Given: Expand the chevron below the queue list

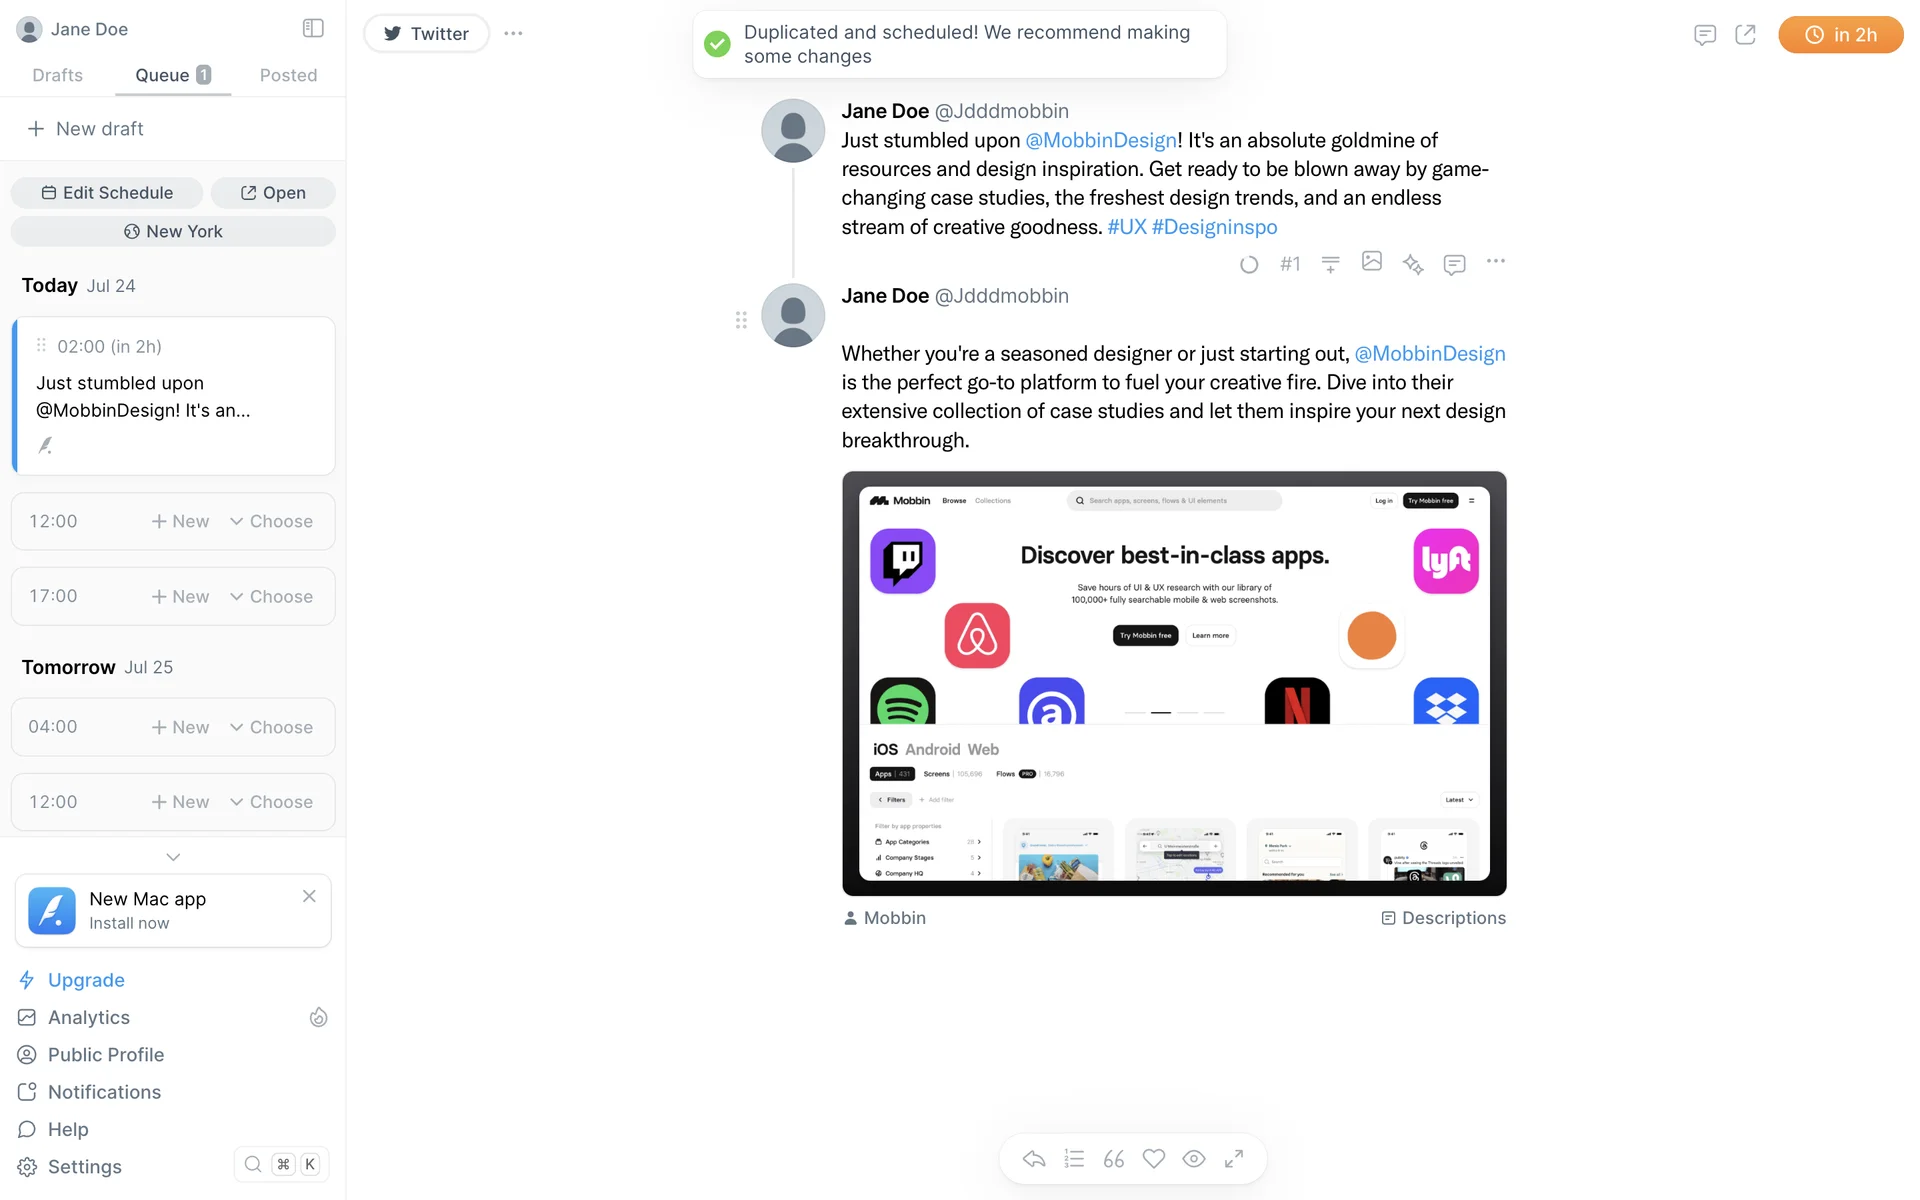Looking at the screenshot, I should click(x=173, y=857).
